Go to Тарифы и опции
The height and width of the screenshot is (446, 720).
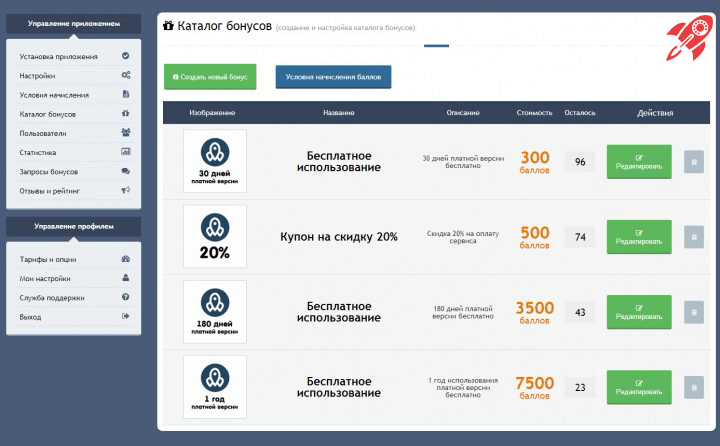tap(48, 259)
